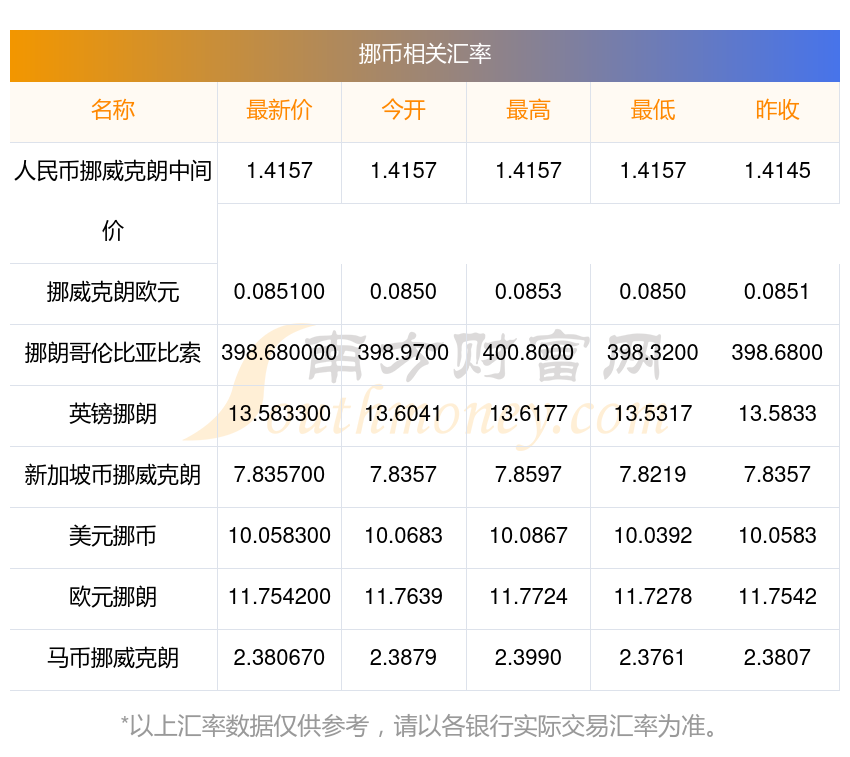The width and height of the screenshot is (850, 757).
Task: Click the low value 11.7278
Action: 653,596
